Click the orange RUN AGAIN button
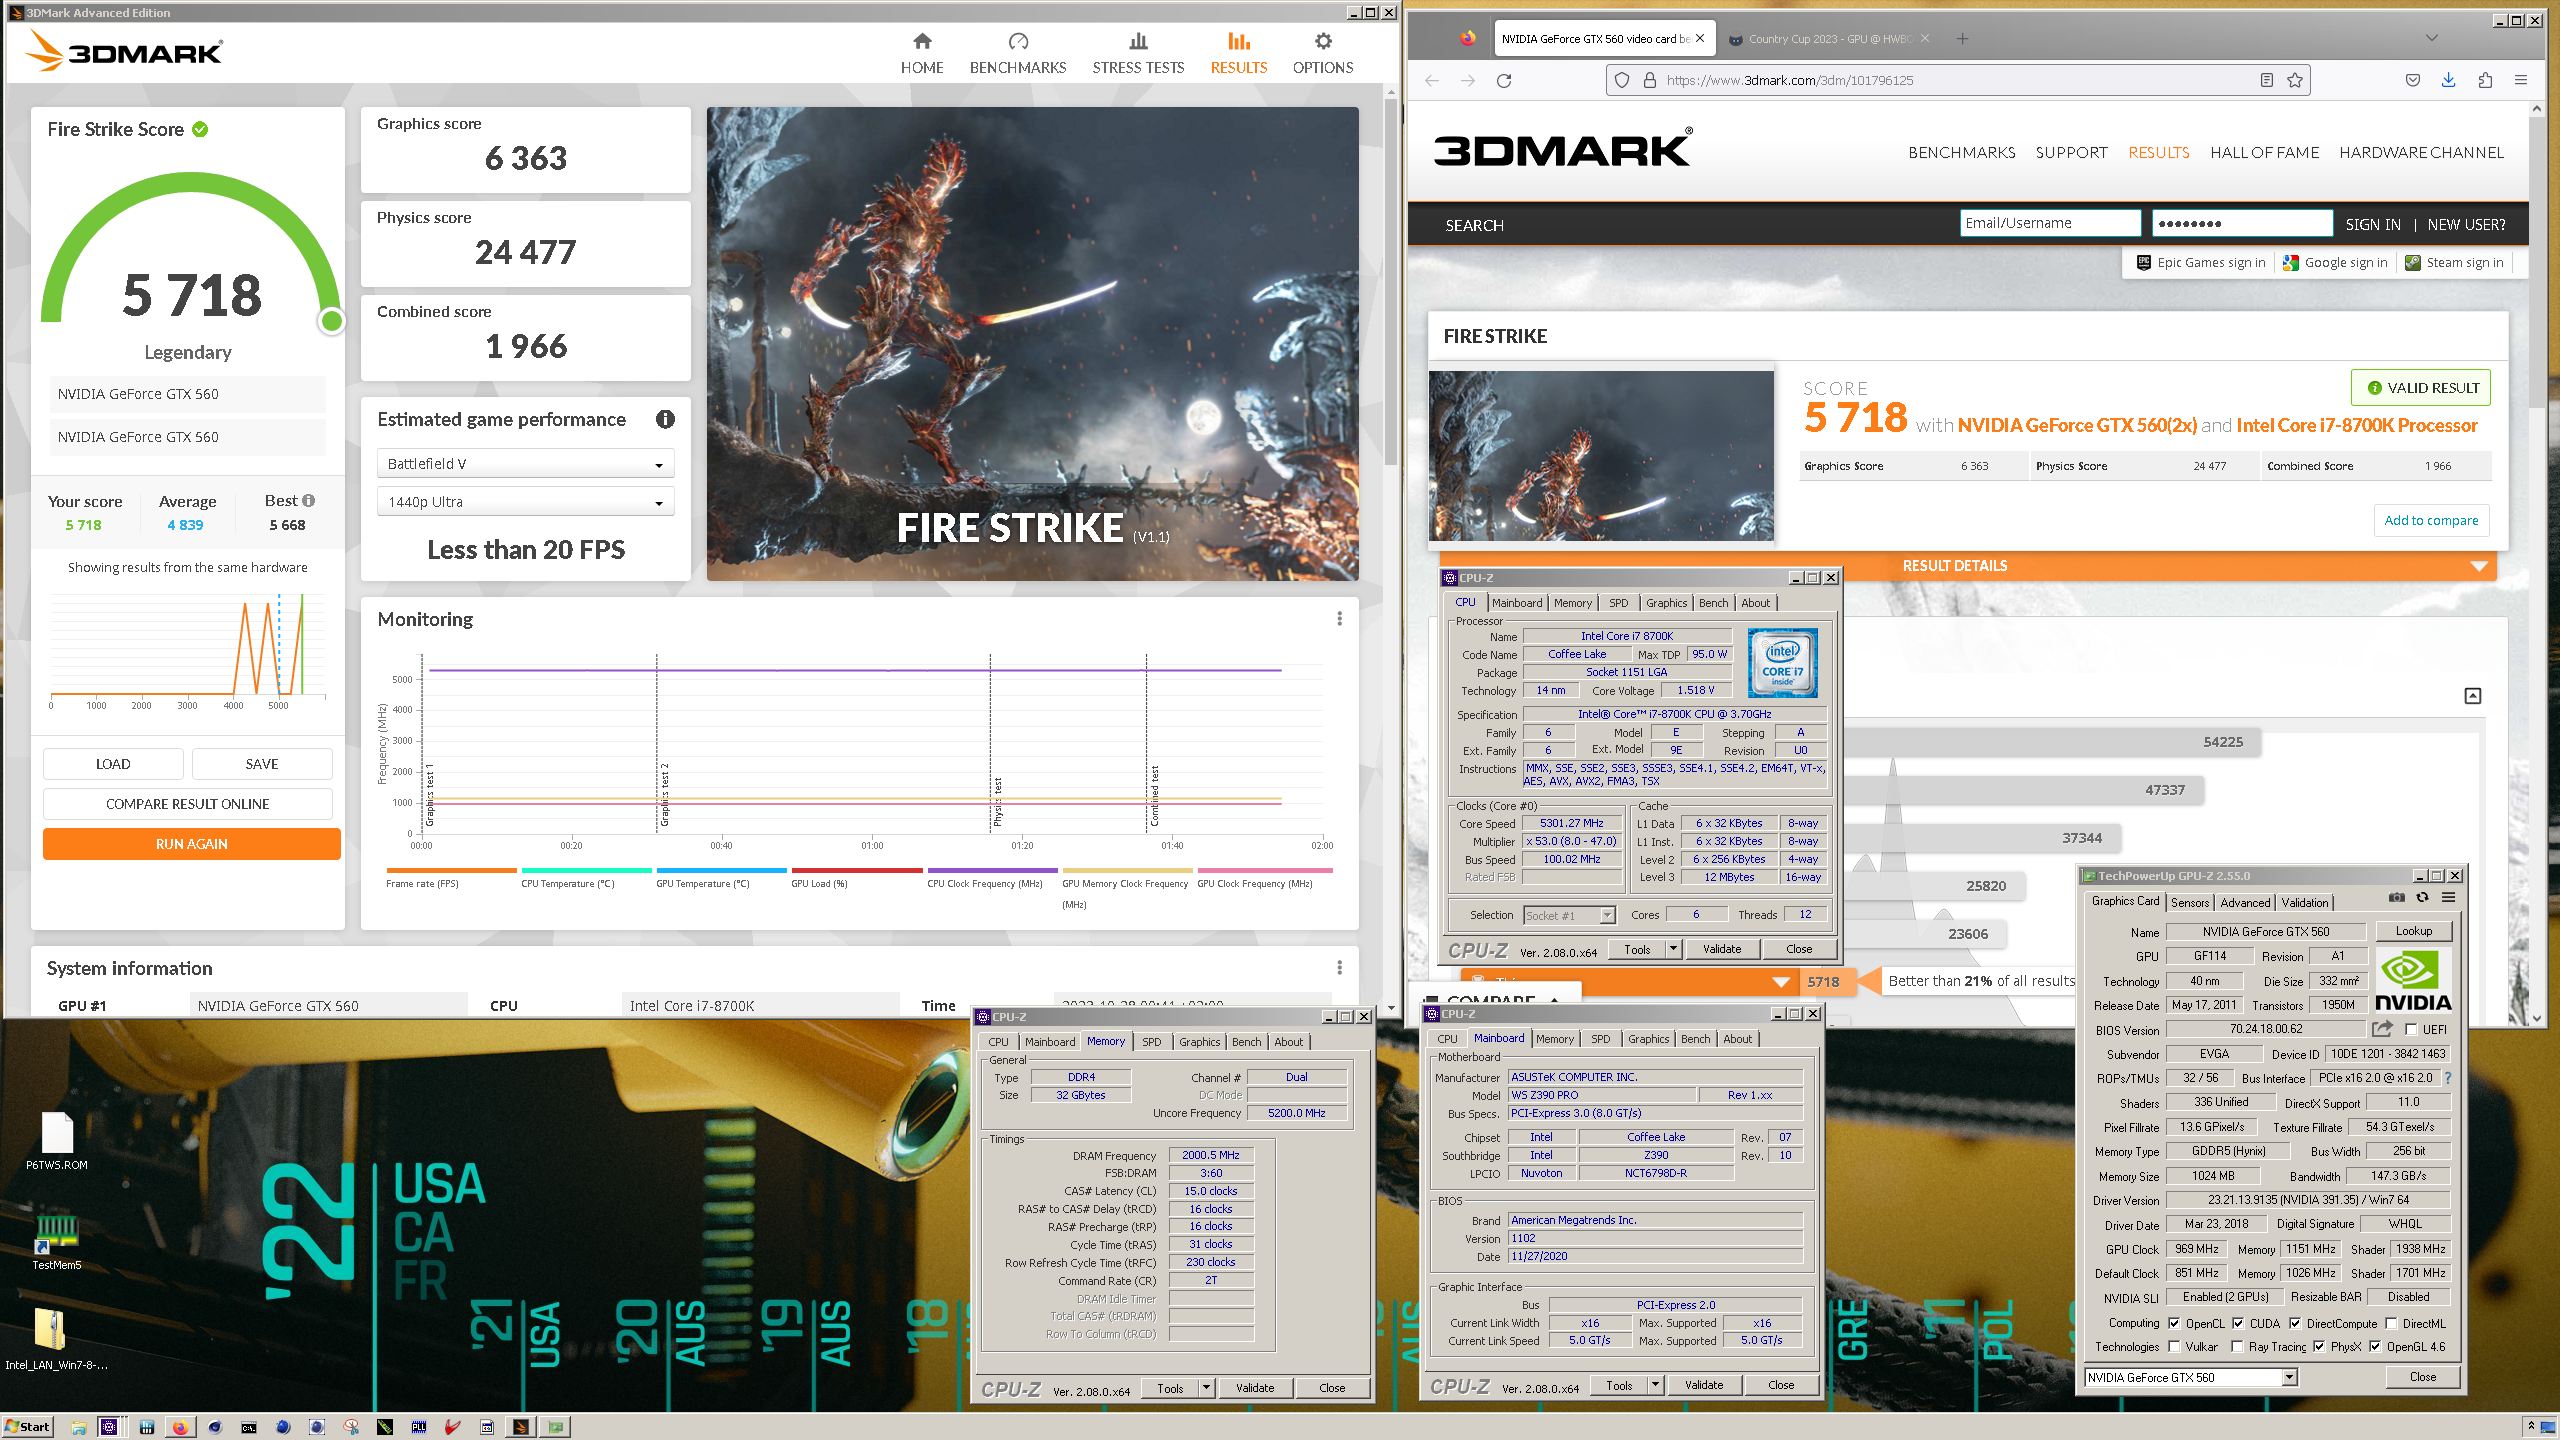 [192, 844]
